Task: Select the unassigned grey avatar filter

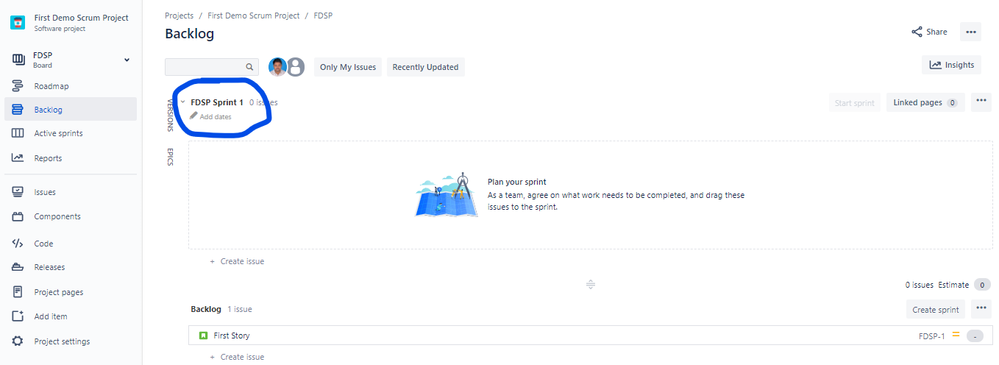Action: (295, 67)
